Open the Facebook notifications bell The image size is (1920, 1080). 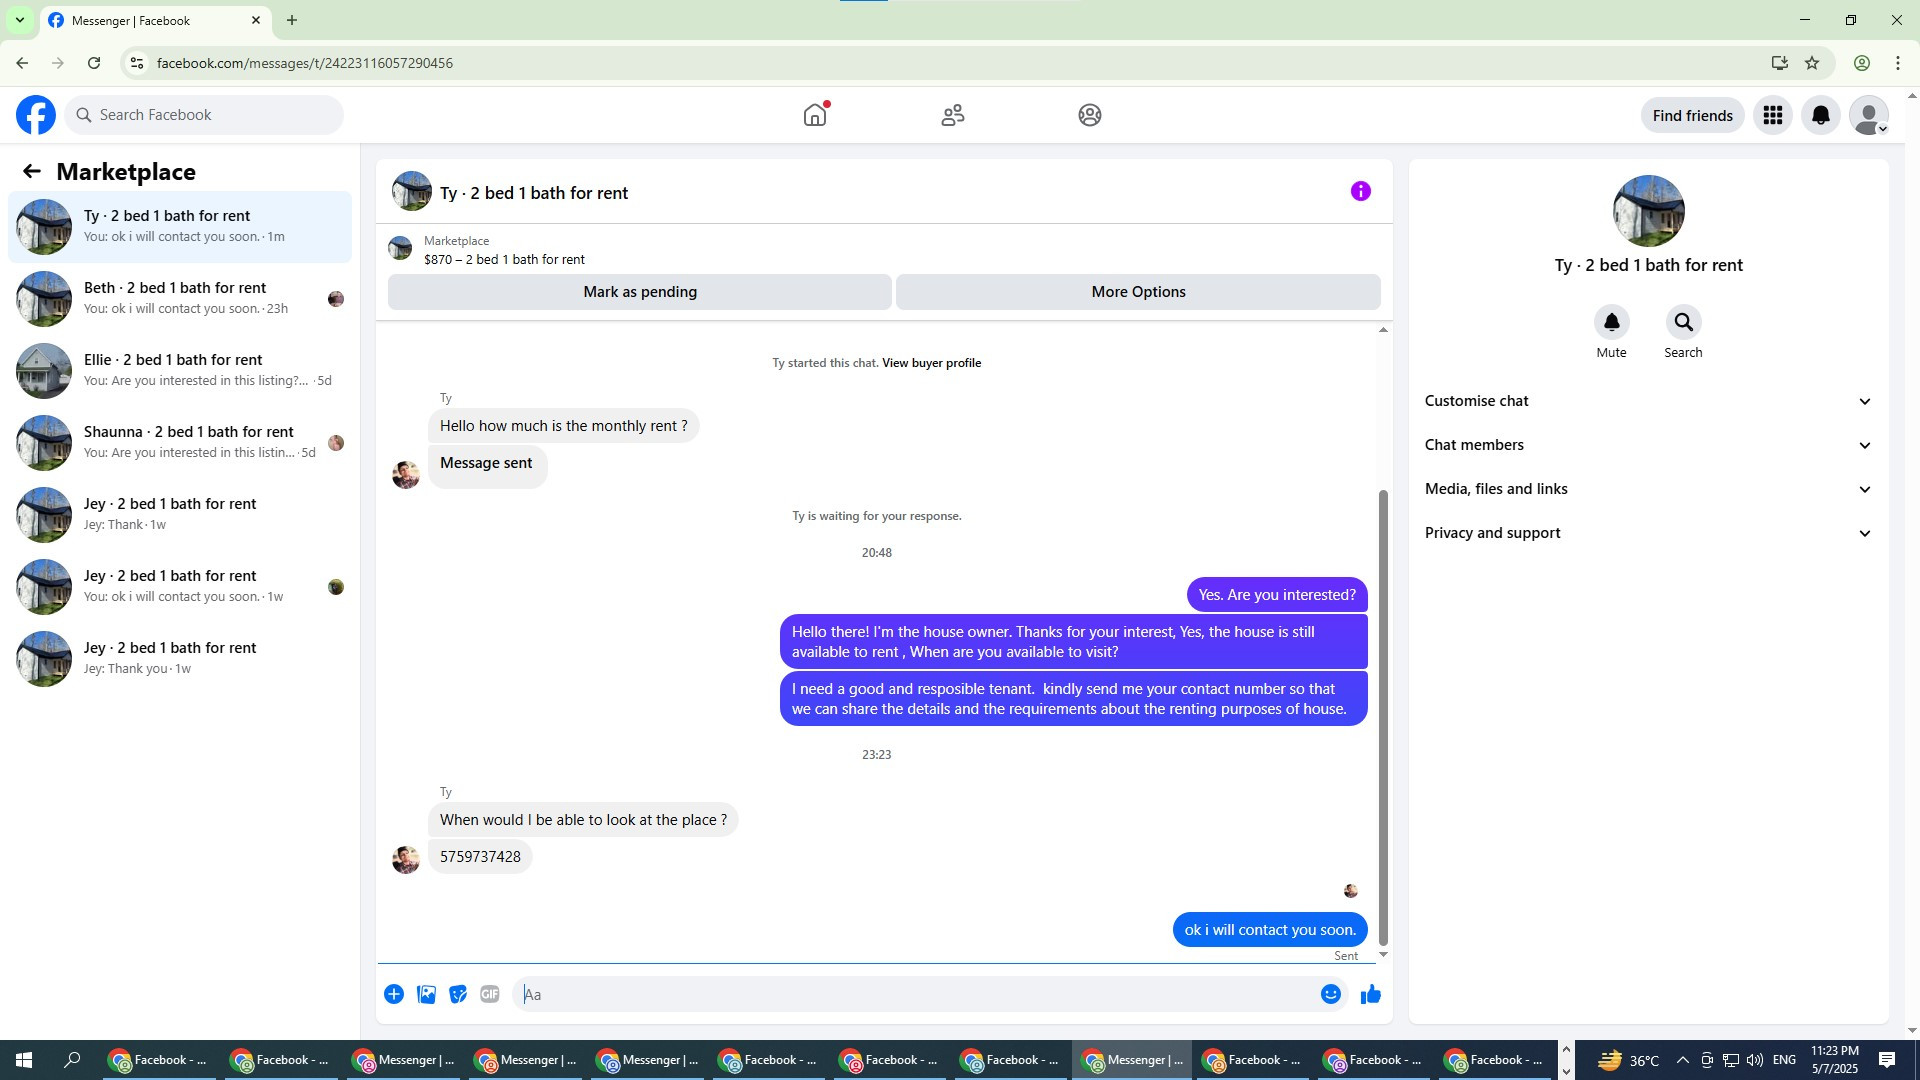click(1820, 115)
